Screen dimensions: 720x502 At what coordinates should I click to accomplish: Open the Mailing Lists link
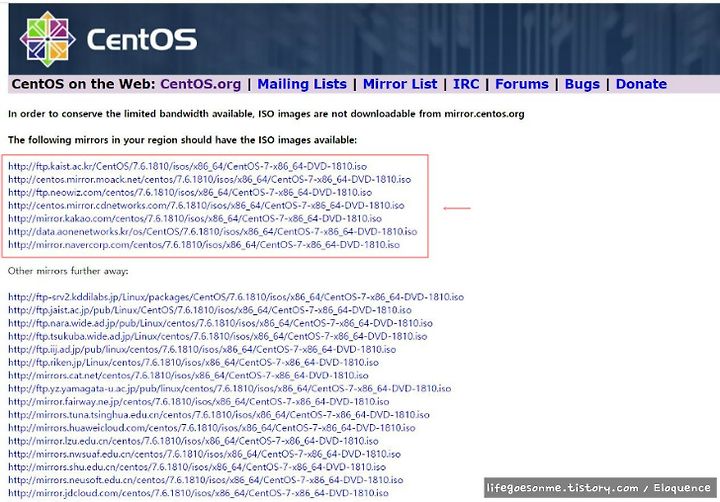tap(302, 84)
